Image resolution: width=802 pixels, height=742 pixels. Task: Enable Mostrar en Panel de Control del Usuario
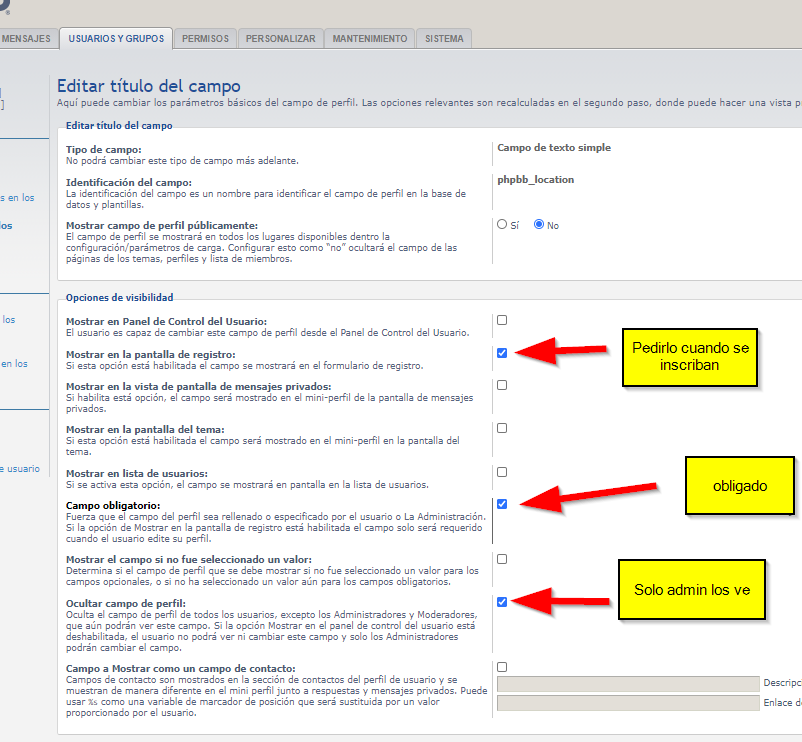pos(502,320)
